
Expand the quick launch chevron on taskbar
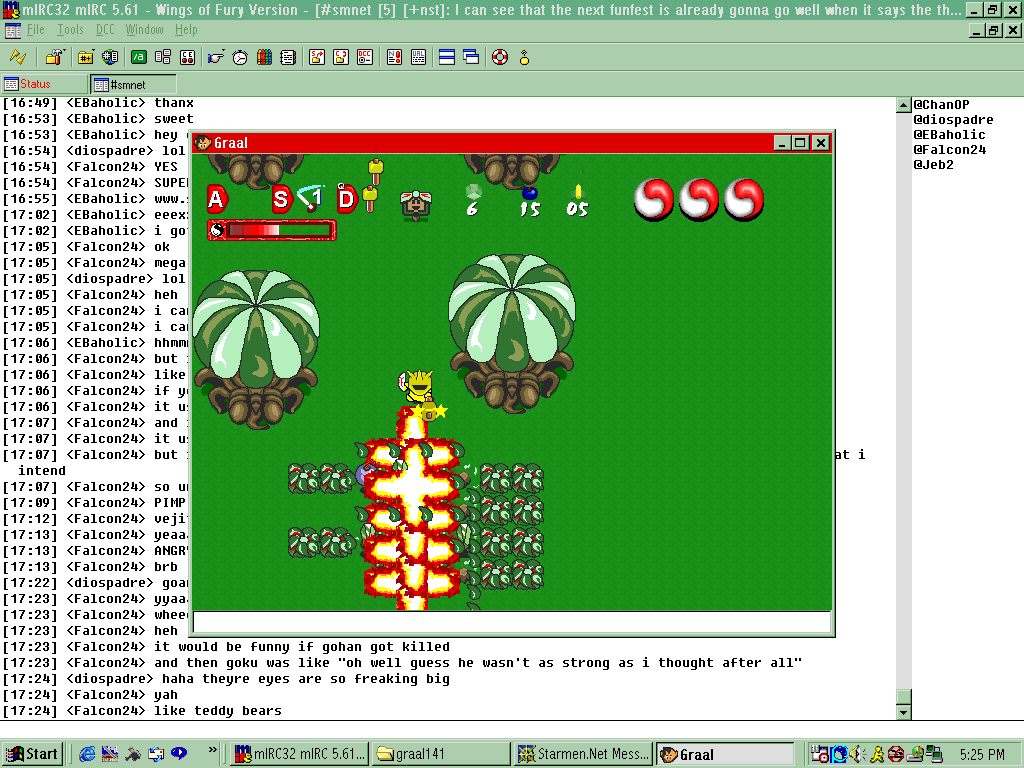coord(212,750)
